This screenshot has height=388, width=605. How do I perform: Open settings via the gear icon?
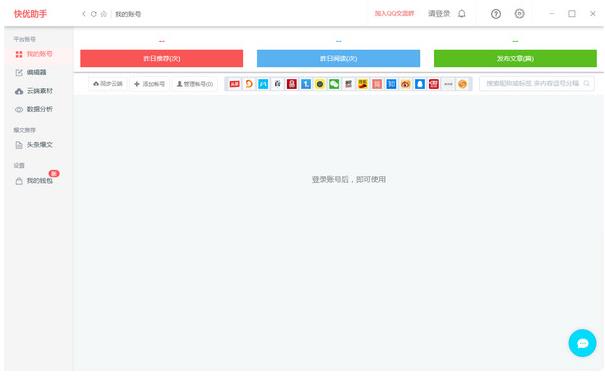click(x=519, y=14)
